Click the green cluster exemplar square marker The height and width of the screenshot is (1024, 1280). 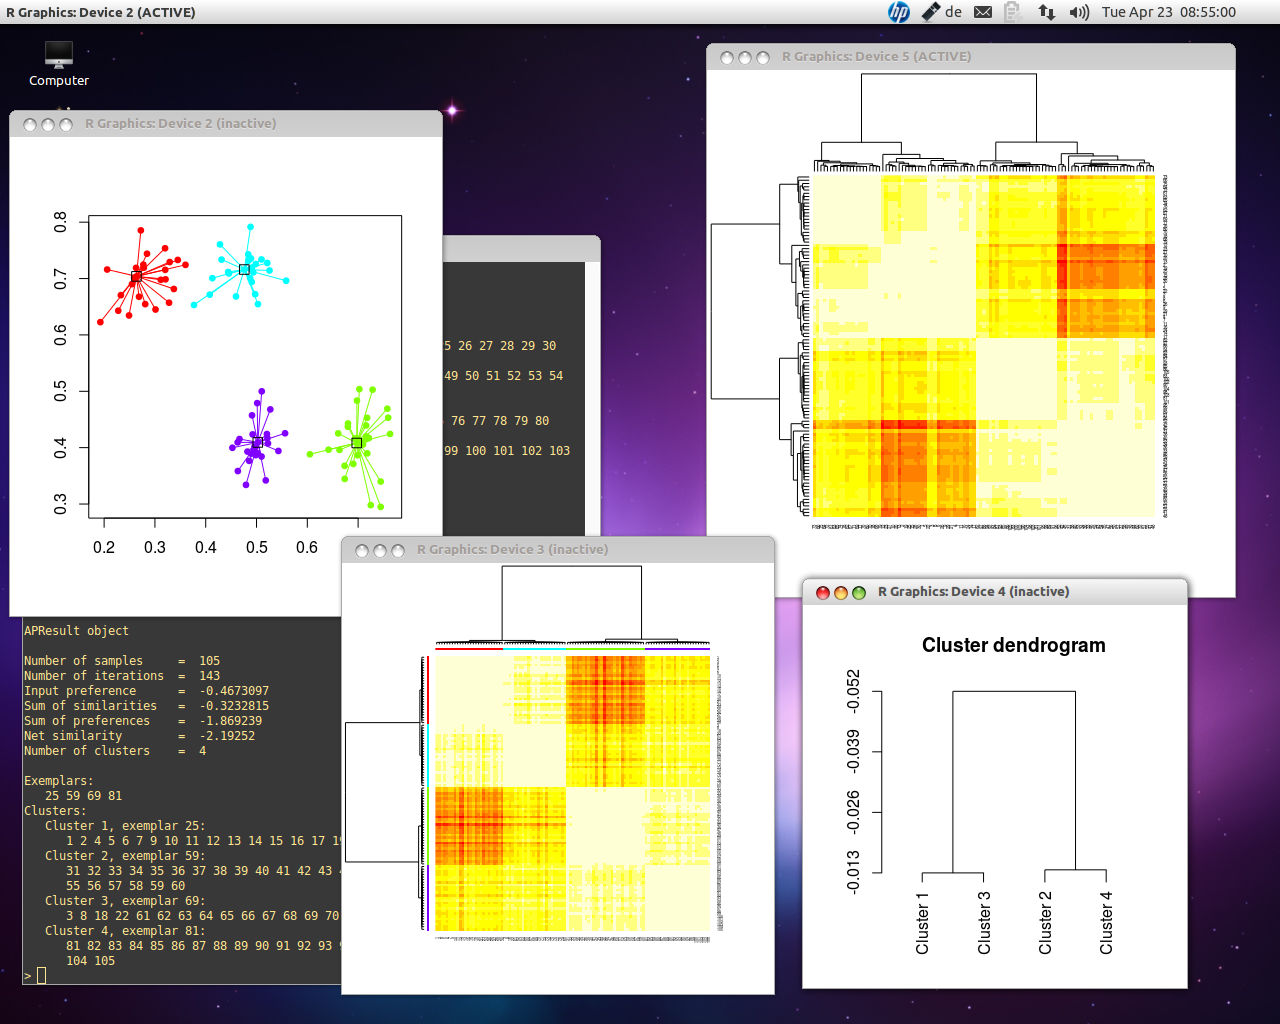tap(357, 443)
